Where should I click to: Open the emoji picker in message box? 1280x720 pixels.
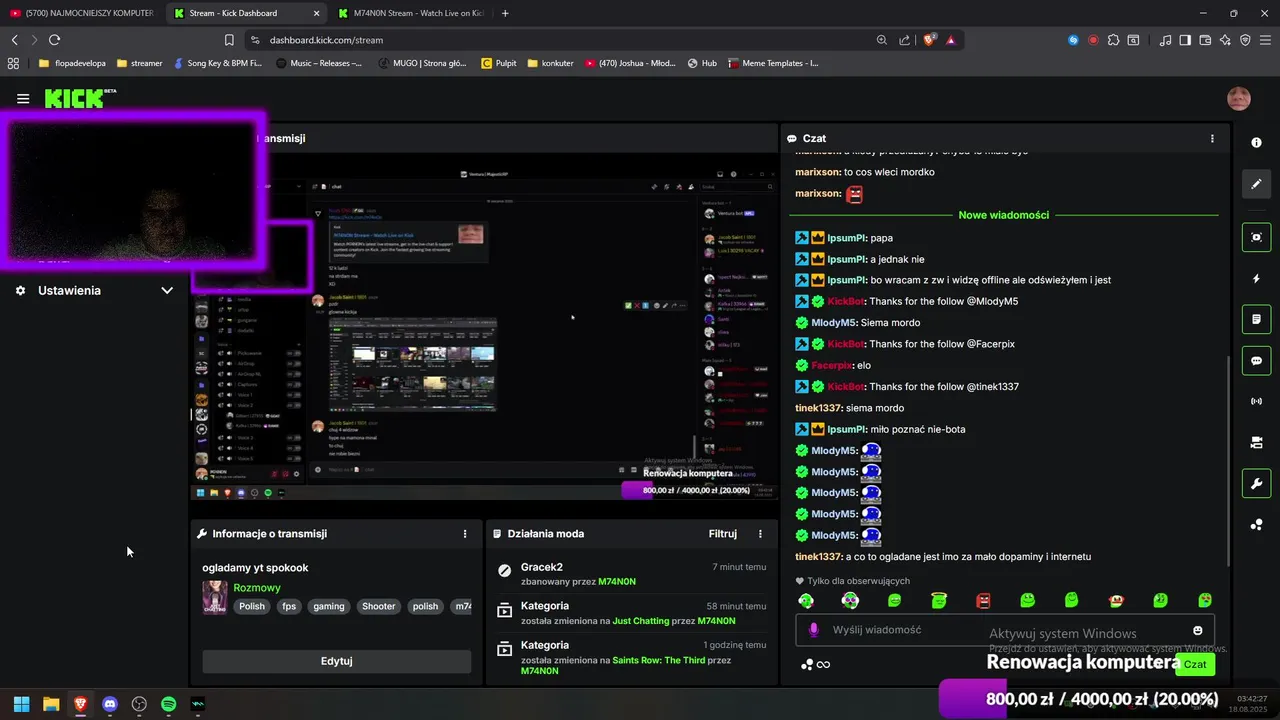pos(1197,630)
